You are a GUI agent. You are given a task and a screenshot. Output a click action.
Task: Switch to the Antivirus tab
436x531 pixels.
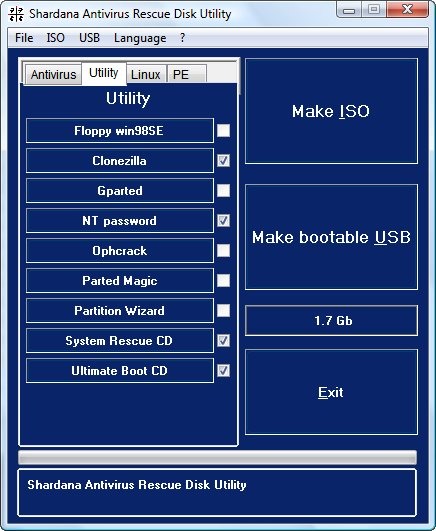[x=53, y=74]
